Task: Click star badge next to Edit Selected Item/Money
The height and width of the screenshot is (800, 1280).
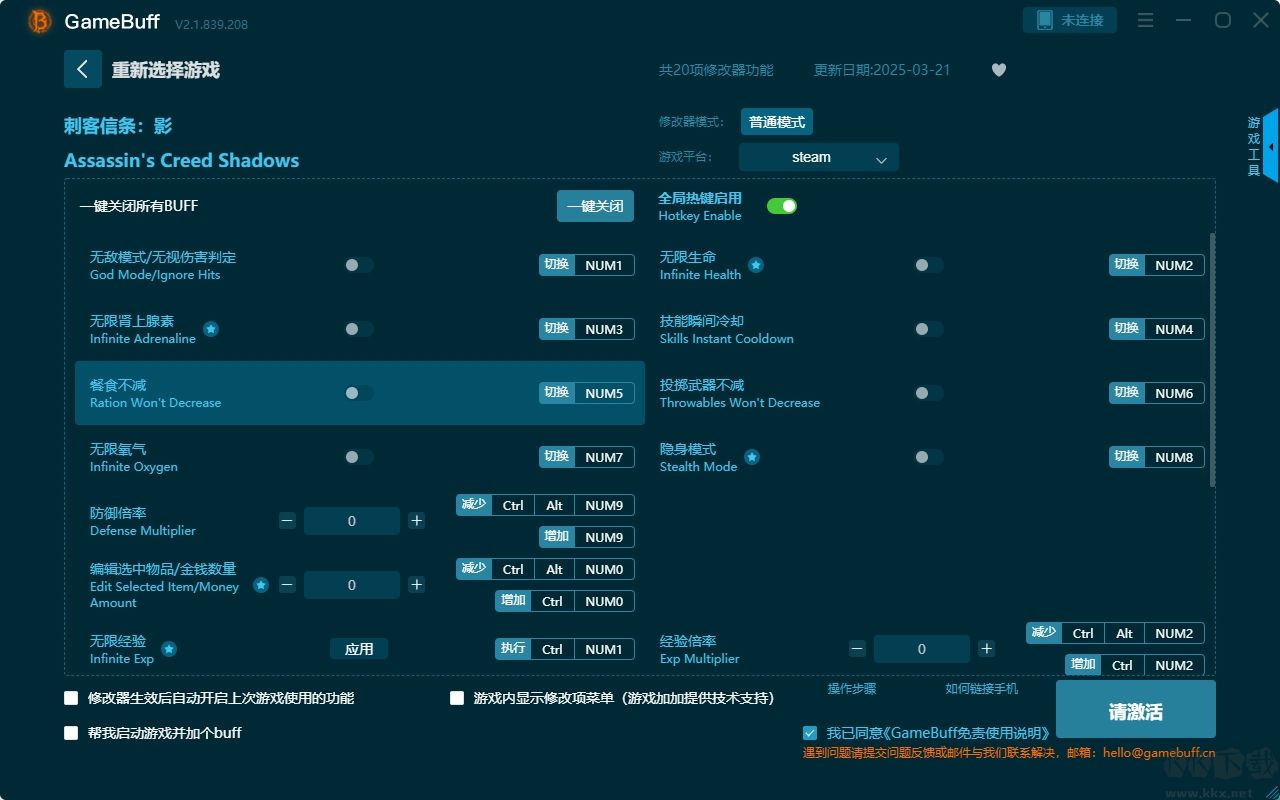Action: (261, 585)
